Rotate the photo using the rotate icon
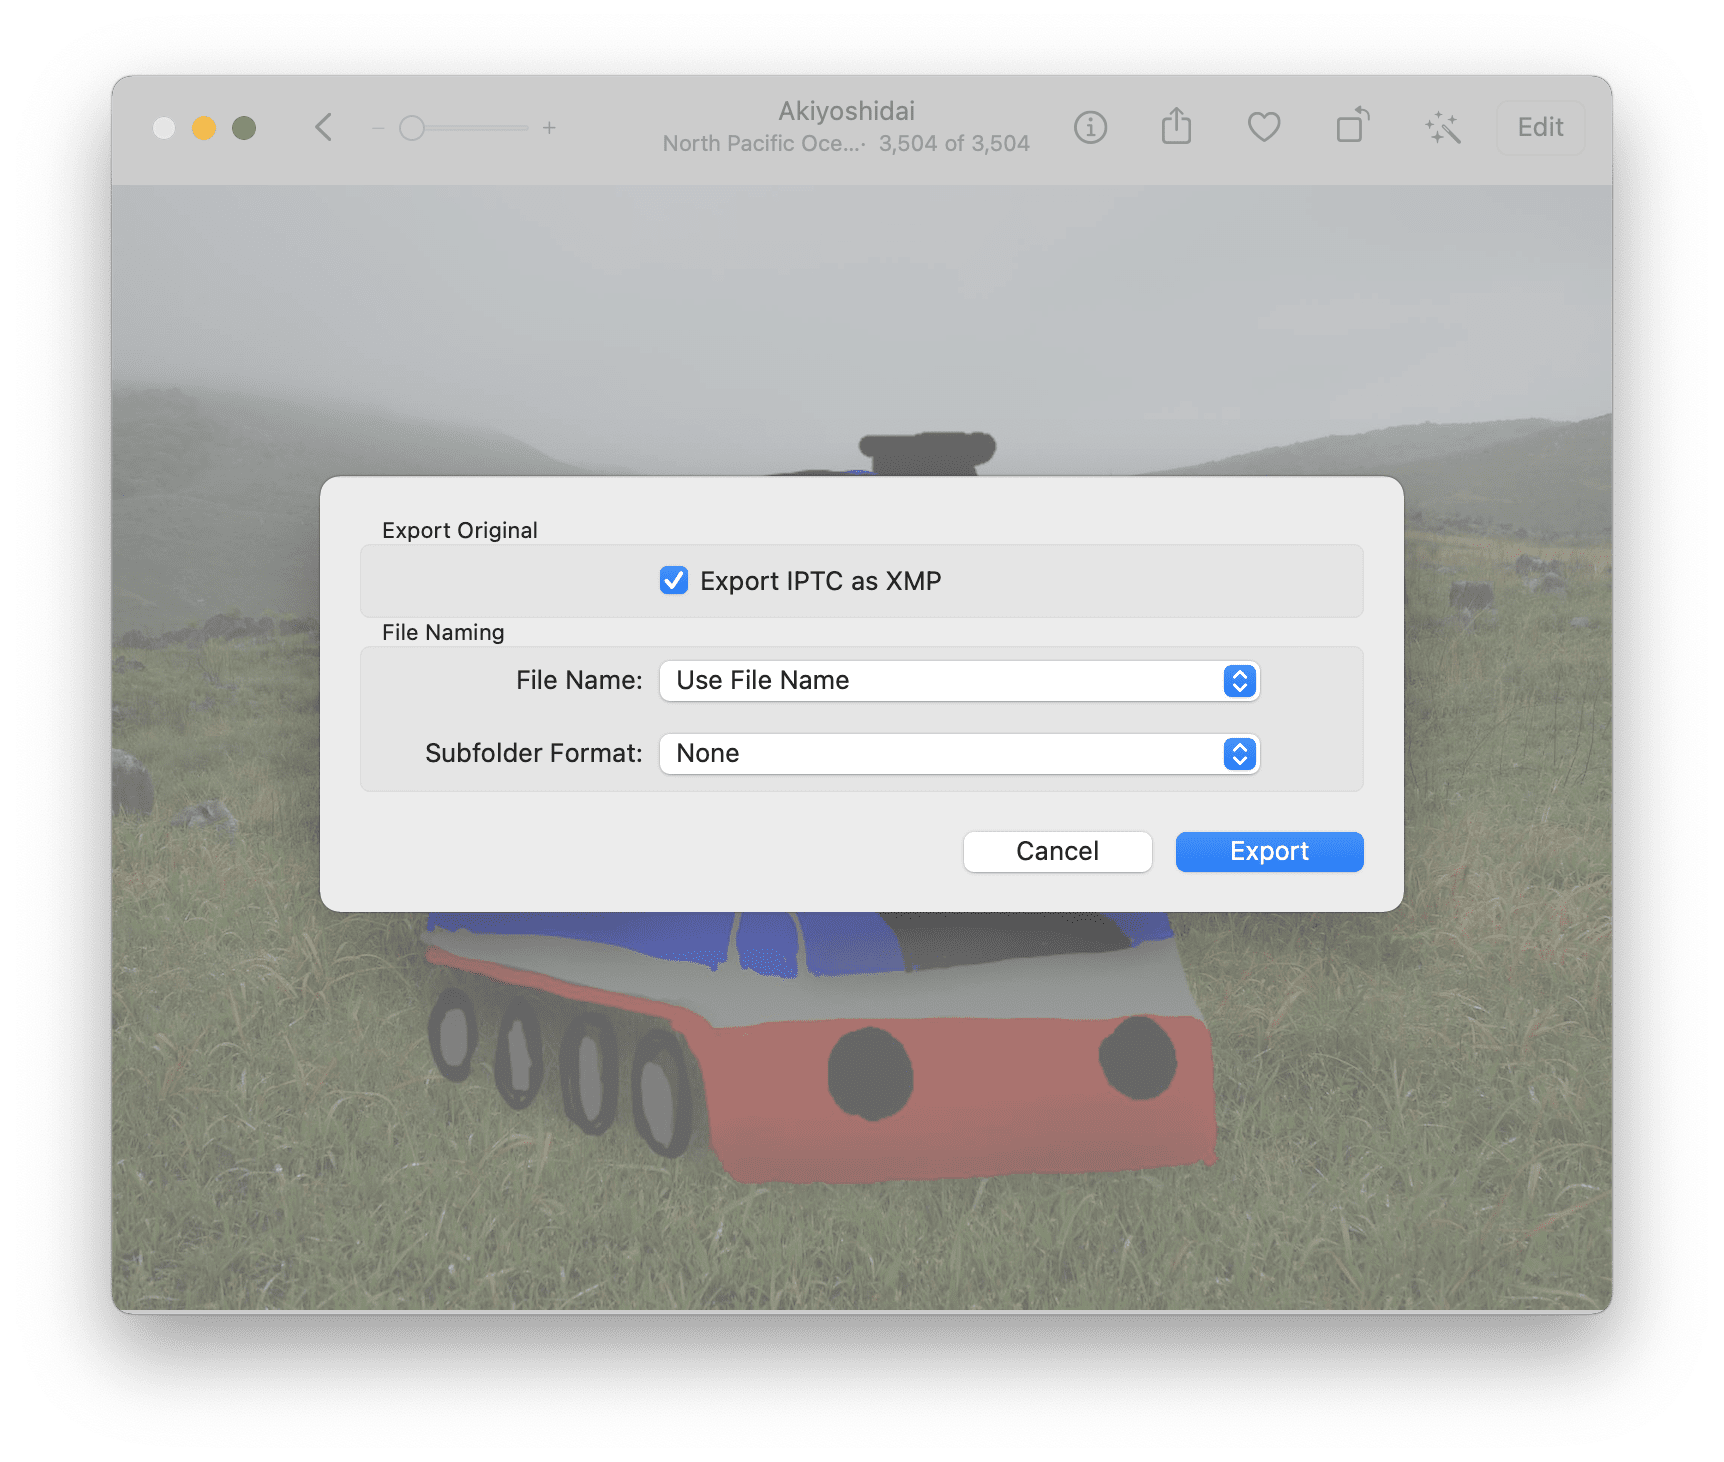The height and width of the screenshot is (1462, 1724). (x=1350, y=127)
